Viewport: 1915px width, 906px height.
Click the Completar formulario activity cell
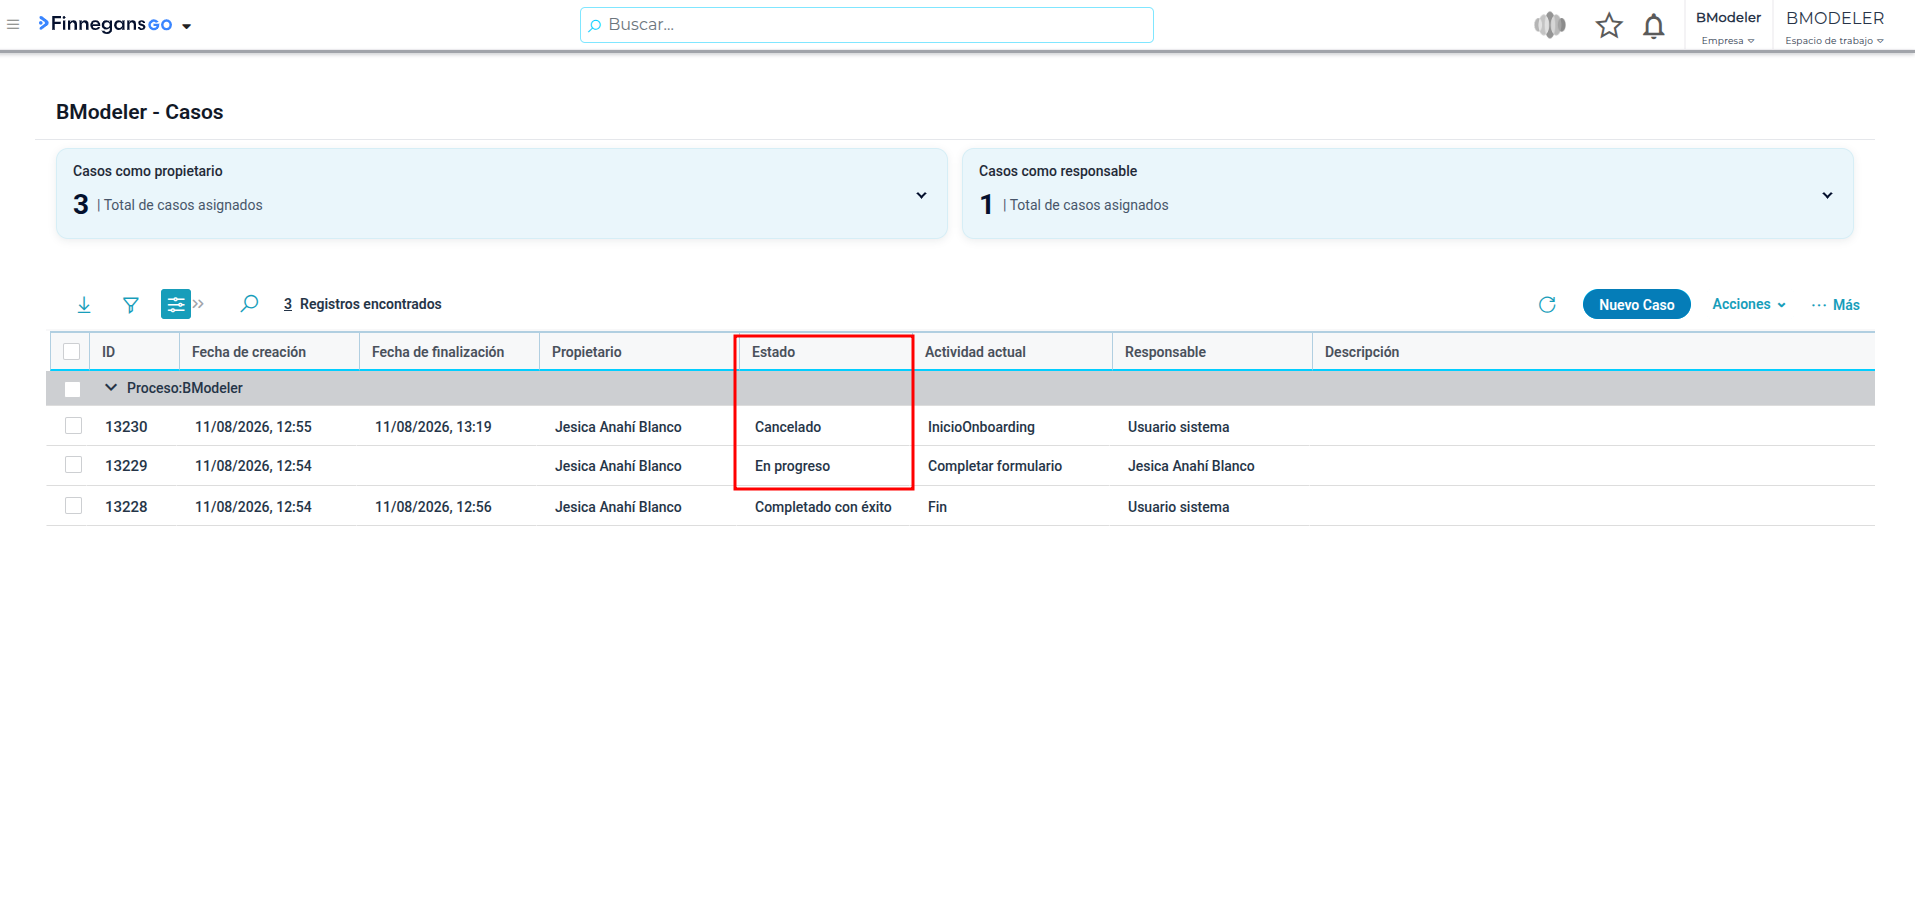tap(995, 465)
